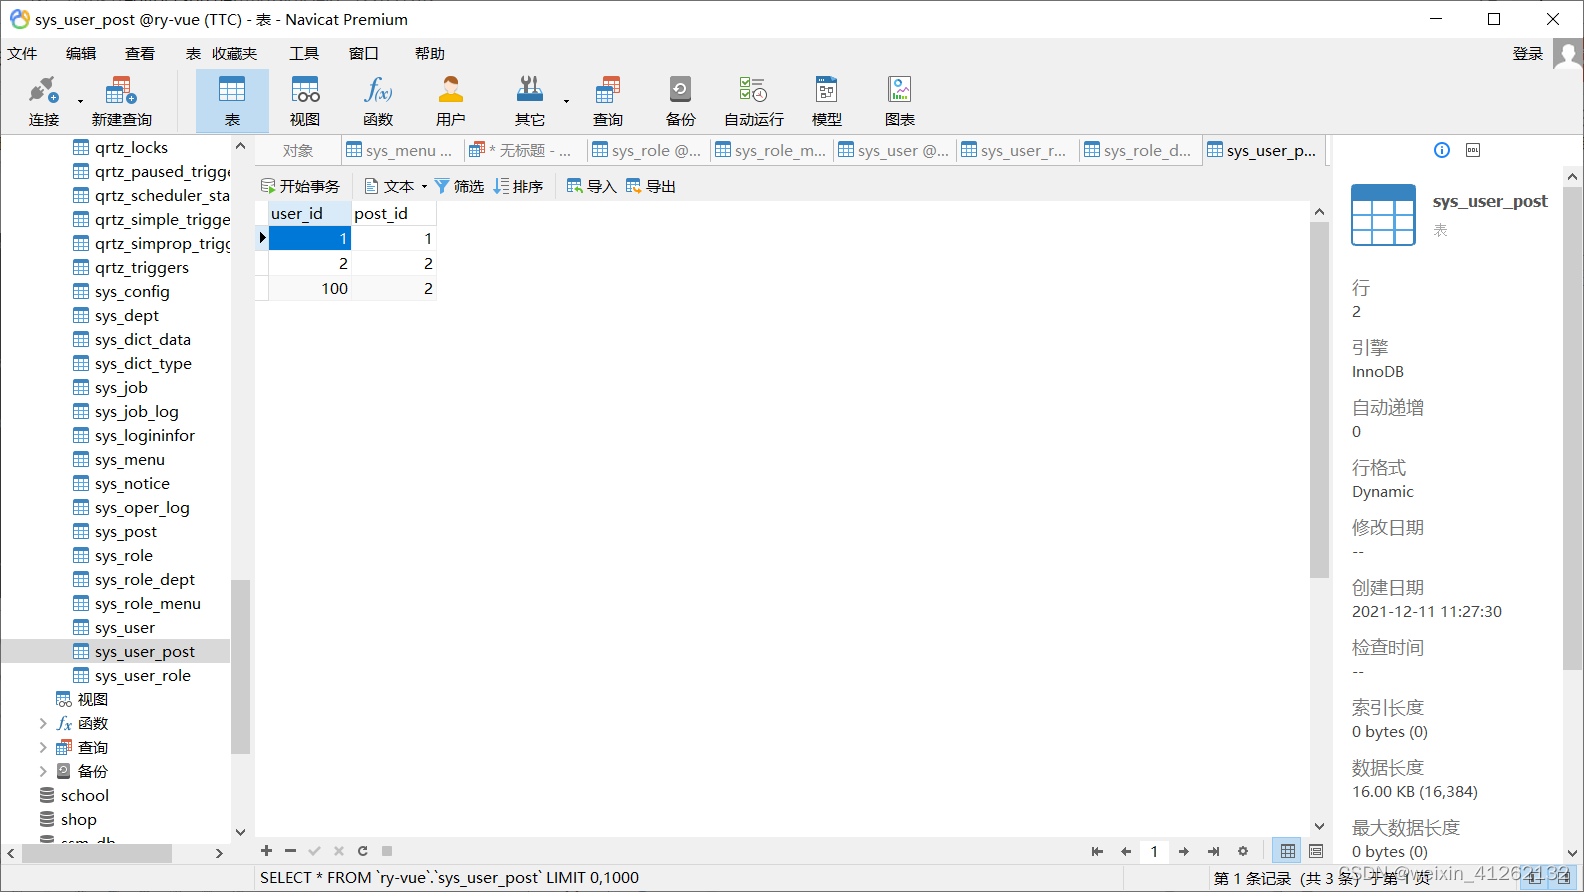The image size is (1584, 892).
Task: Open the Connection (连接) toolbar icon
Action: click(43, 101)
